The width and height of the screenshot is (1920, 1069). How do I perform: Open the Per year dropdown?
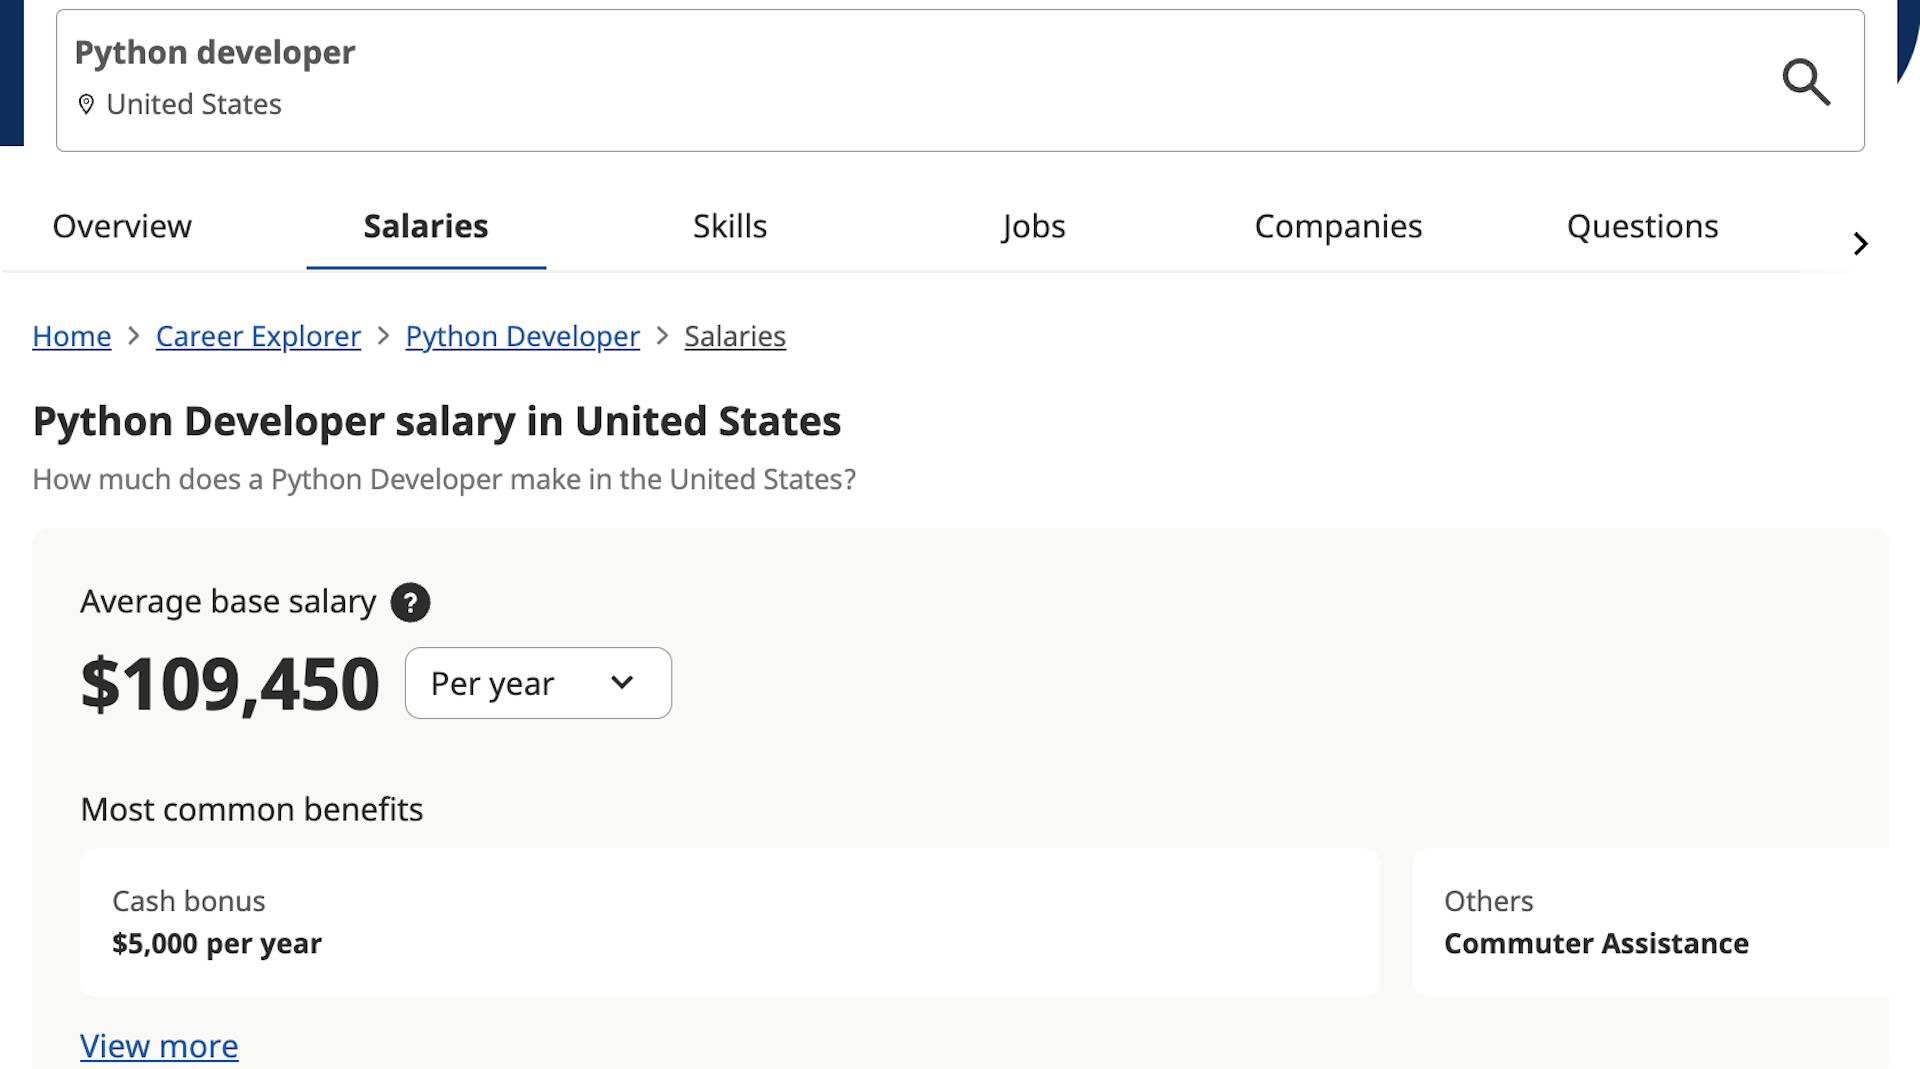click(x=537, y=683)
